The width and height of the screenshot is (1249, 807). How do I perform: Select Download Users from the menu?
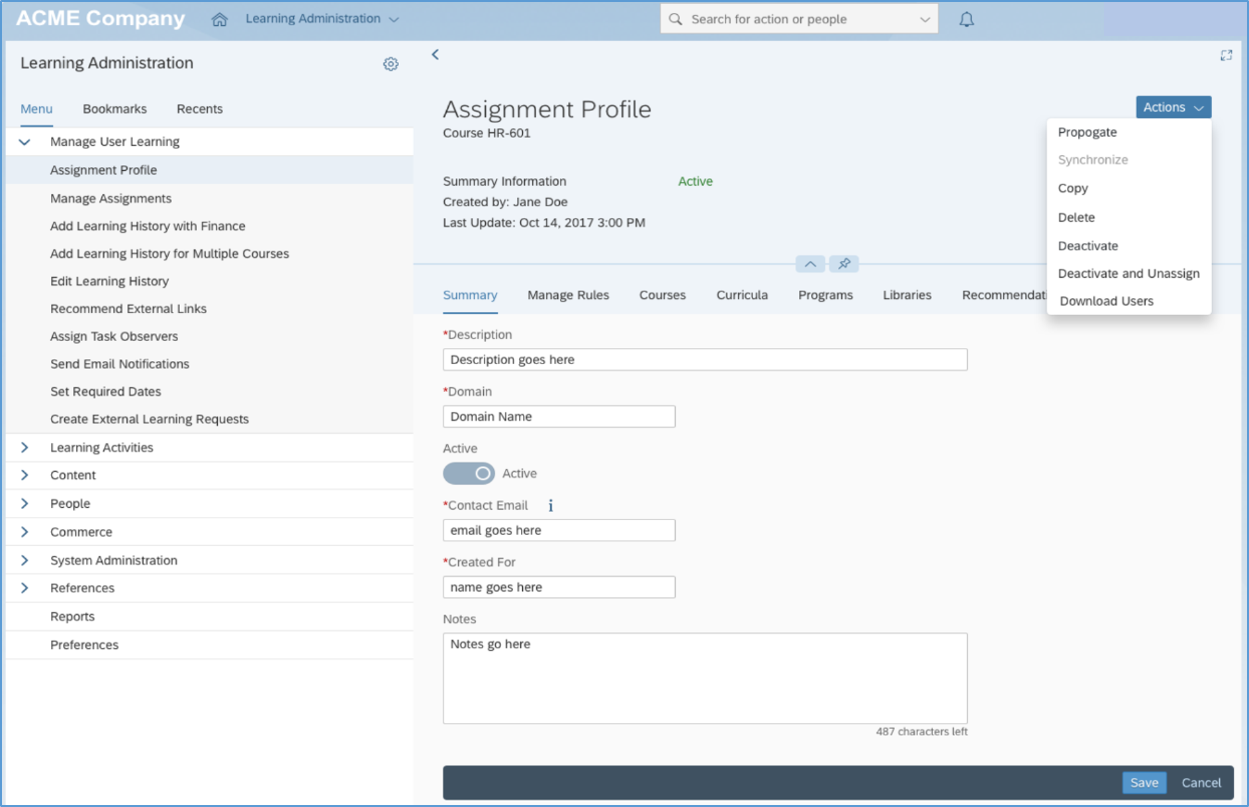[x=1106, y=301]
